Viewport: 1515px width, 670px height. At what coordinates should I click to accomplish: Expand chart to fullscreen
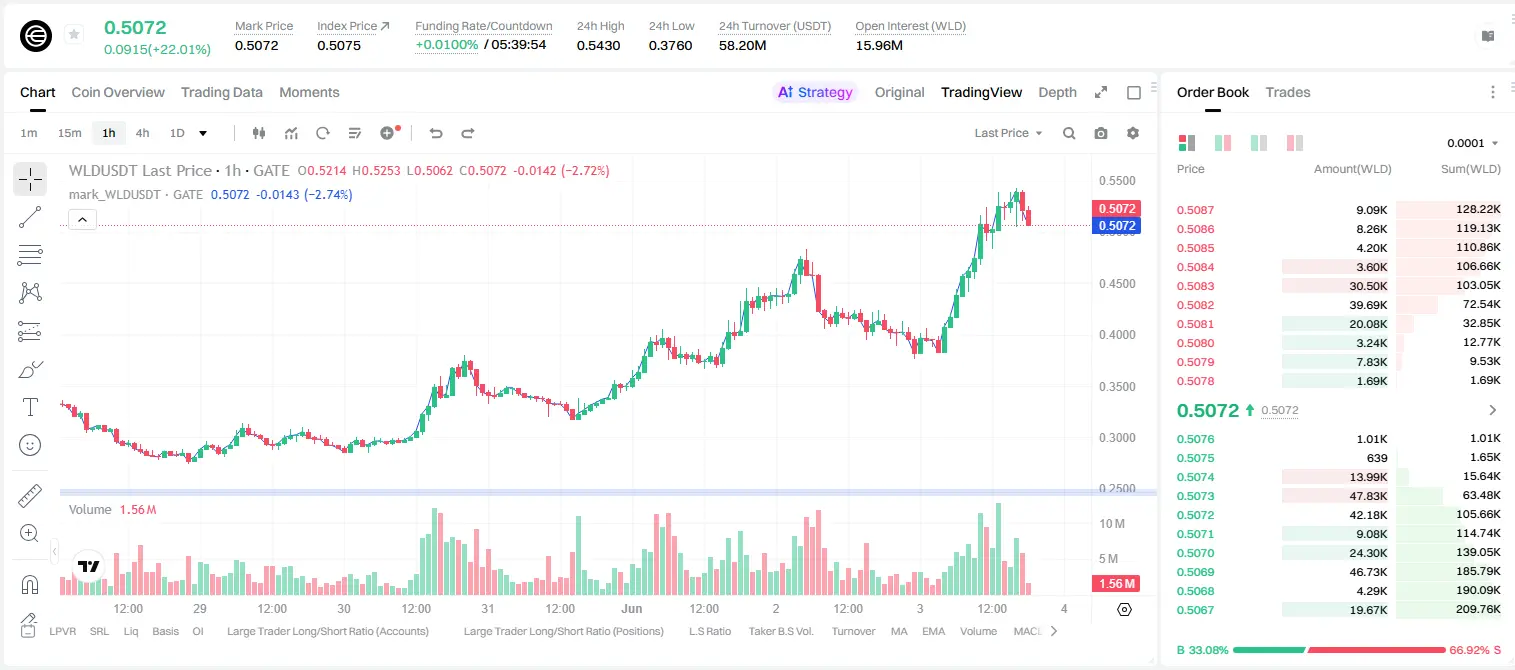[1101, 92]
